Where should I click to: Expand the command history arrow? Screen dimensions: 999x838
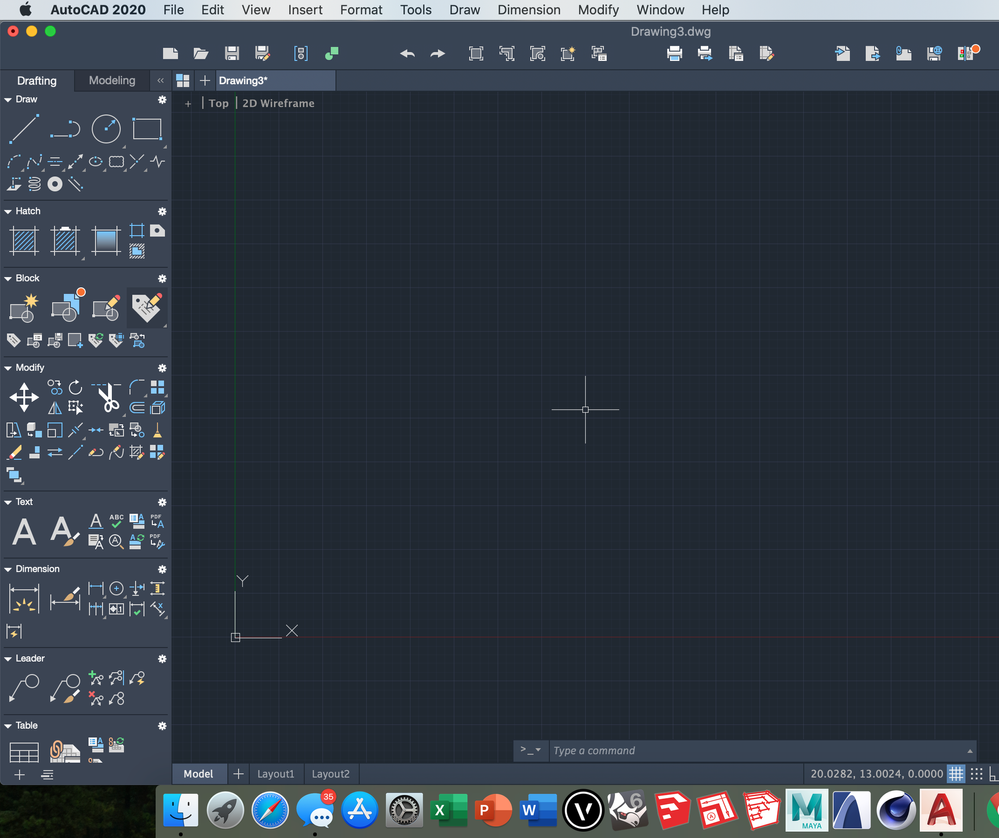[x=970, y=751]
